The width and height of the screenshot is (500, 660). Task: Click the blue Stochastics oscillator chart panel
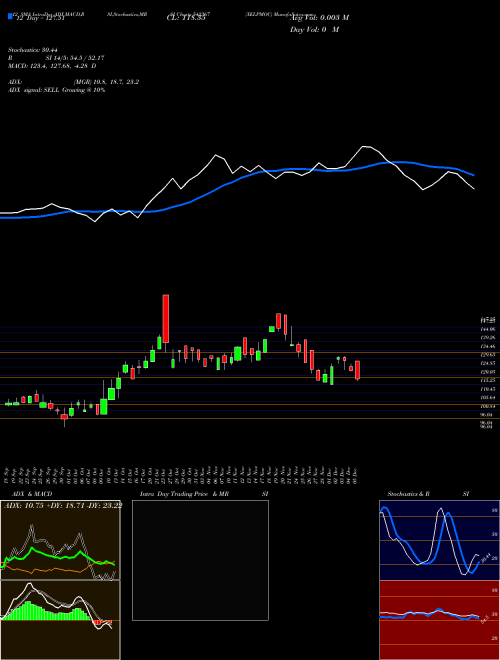439,540
